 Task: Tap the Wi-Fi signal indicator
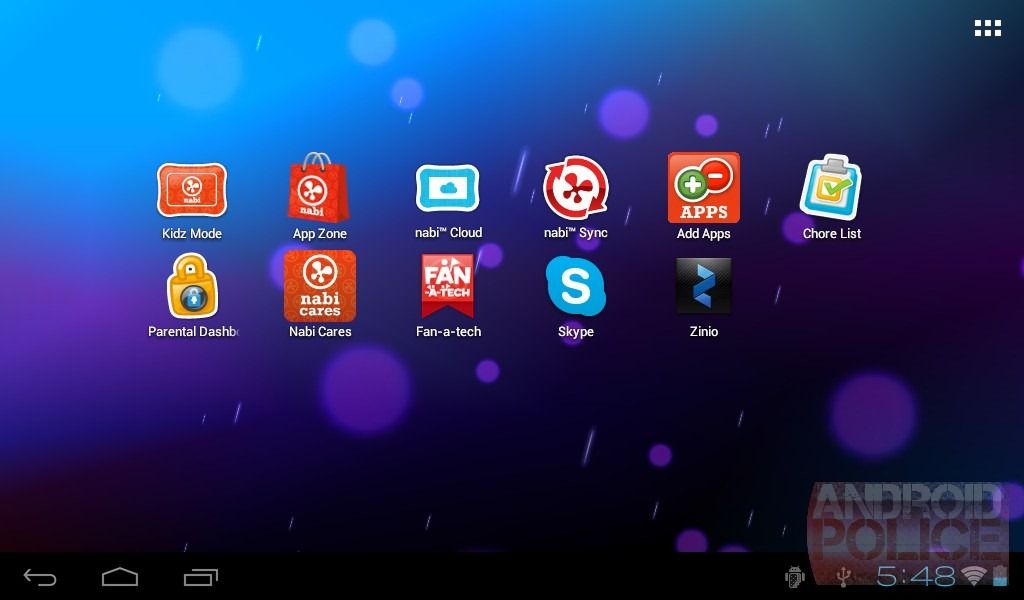973,577
